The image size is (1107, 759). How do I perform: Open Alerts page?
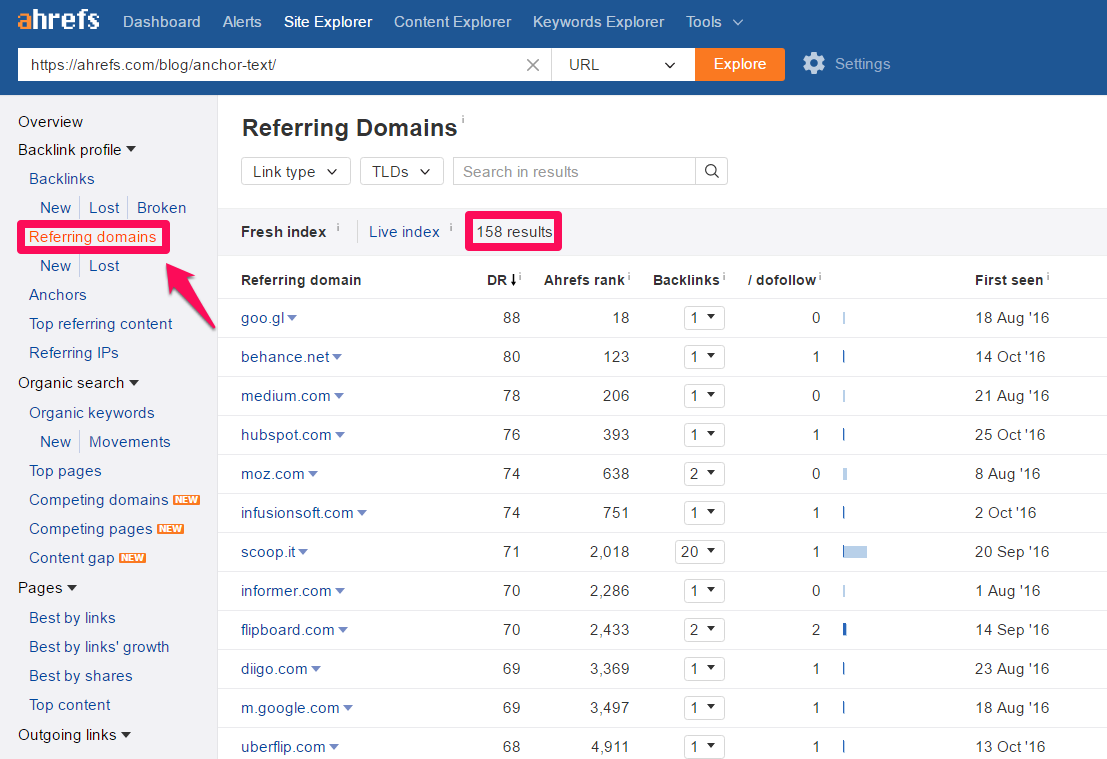[242, 22]
